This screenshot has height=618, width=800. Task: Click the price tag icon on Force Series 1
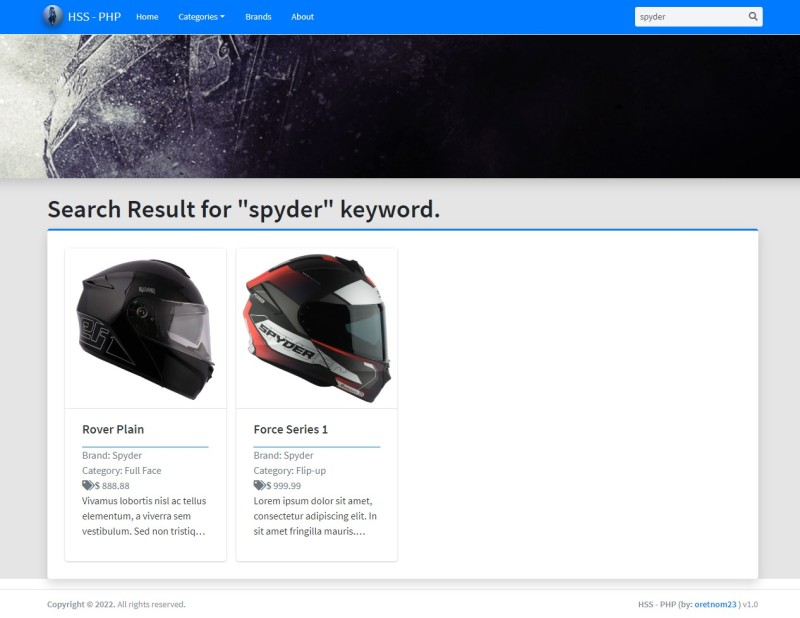pos(259,485)
